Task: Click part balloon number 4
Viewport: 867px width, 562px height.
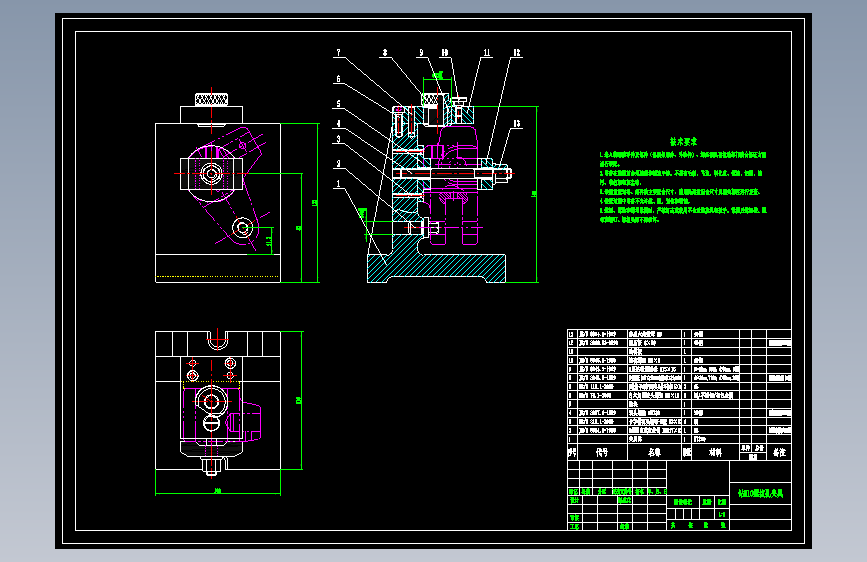Action: coord(338,124)
